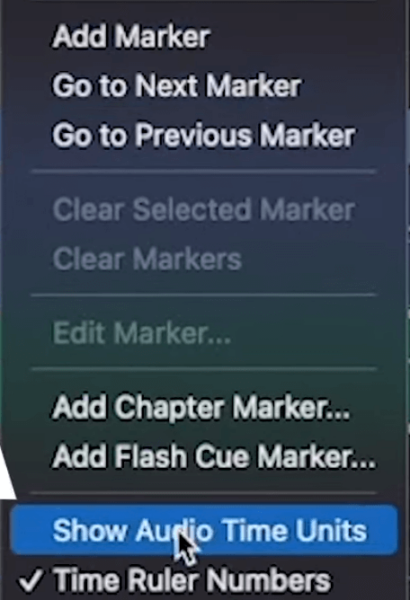Select Go to Previous Marker
410x600 pixels.
tap(205, 135)
